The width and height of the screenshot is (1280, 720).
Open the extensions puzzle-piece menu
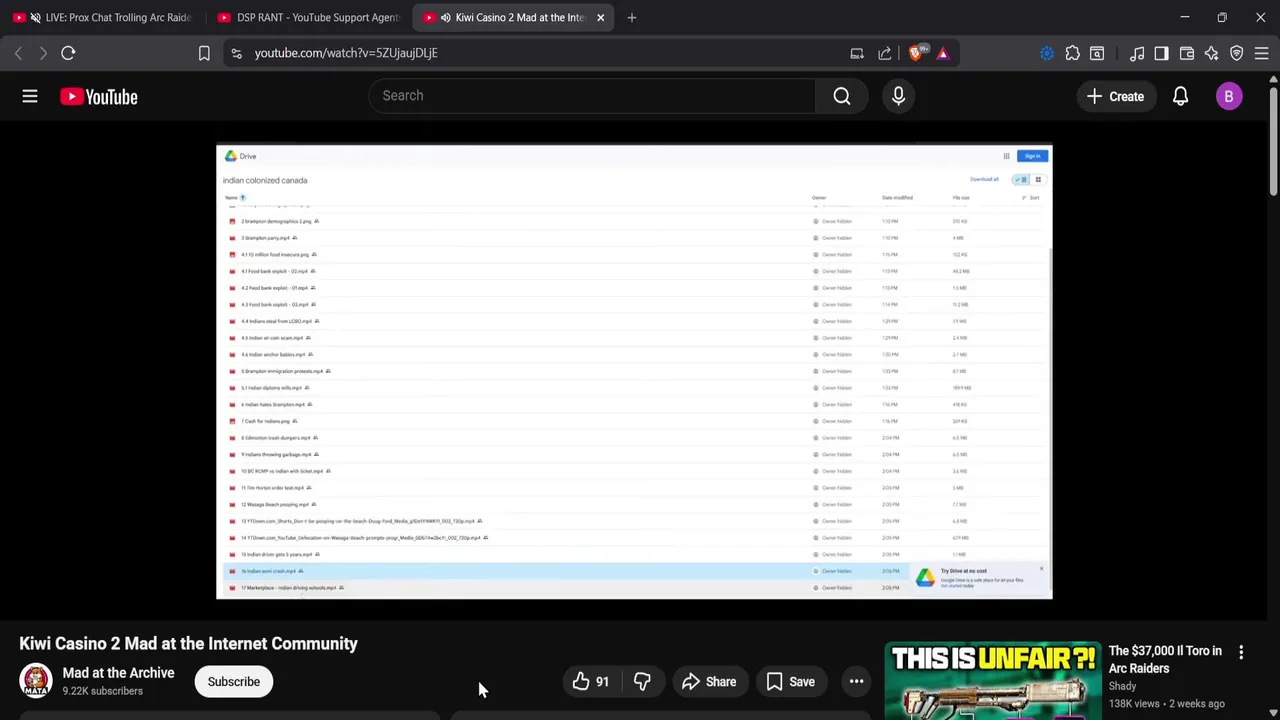click(1072, 53)
